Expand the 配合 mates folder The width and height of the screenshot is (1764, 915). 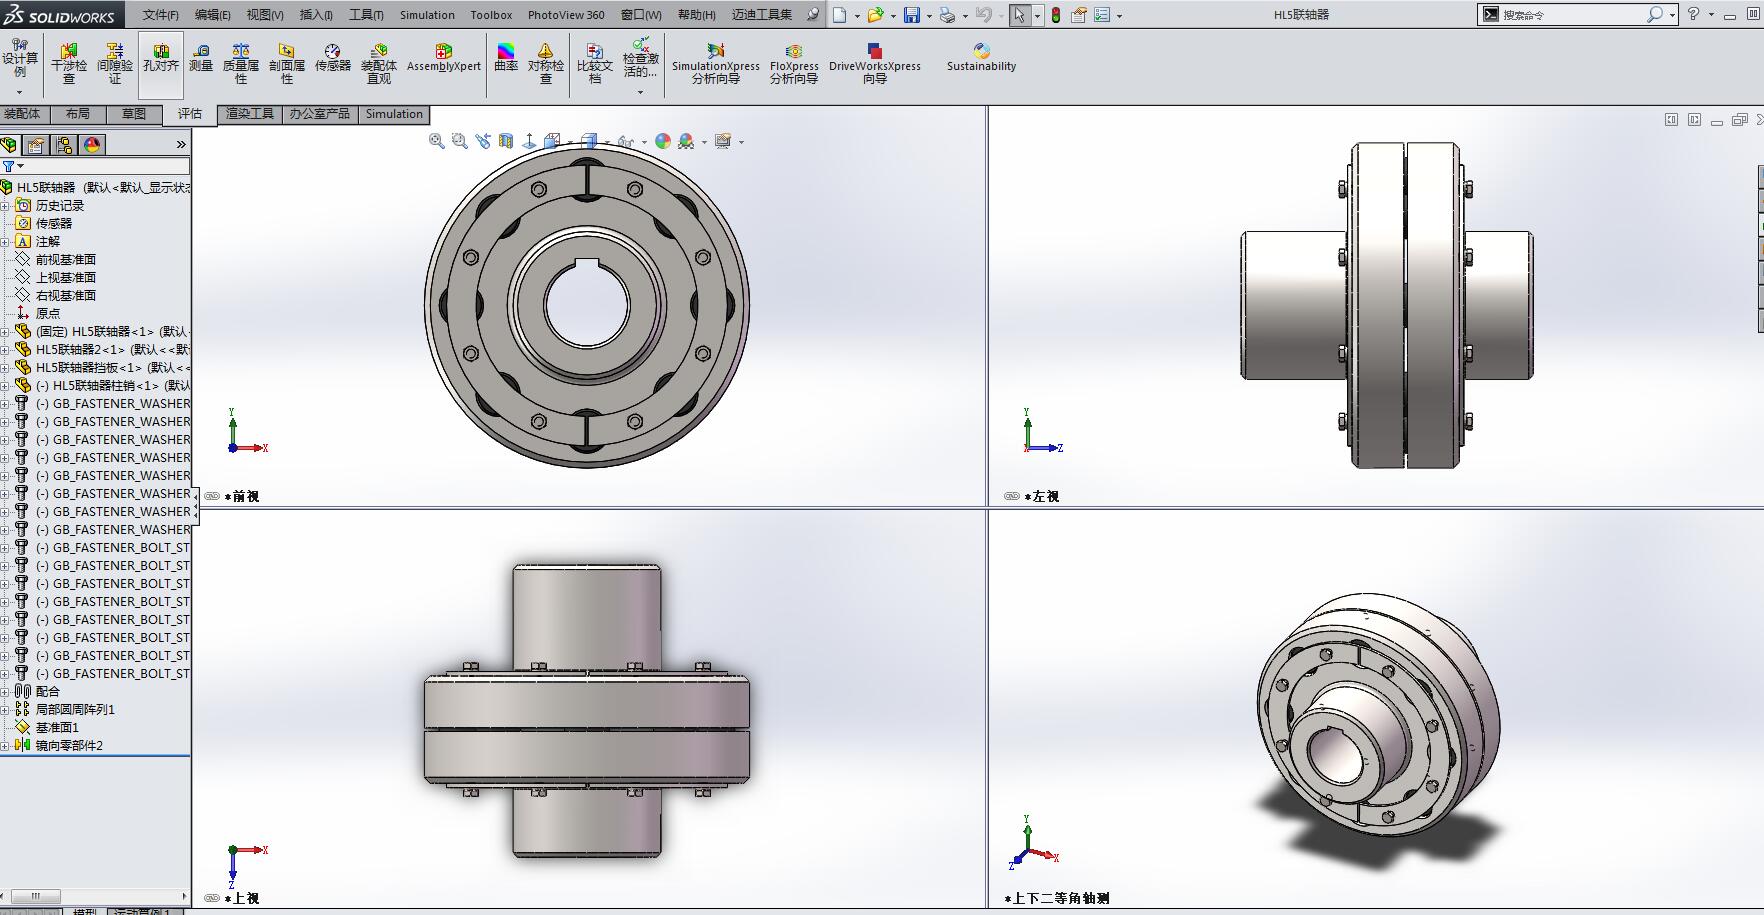5,692
